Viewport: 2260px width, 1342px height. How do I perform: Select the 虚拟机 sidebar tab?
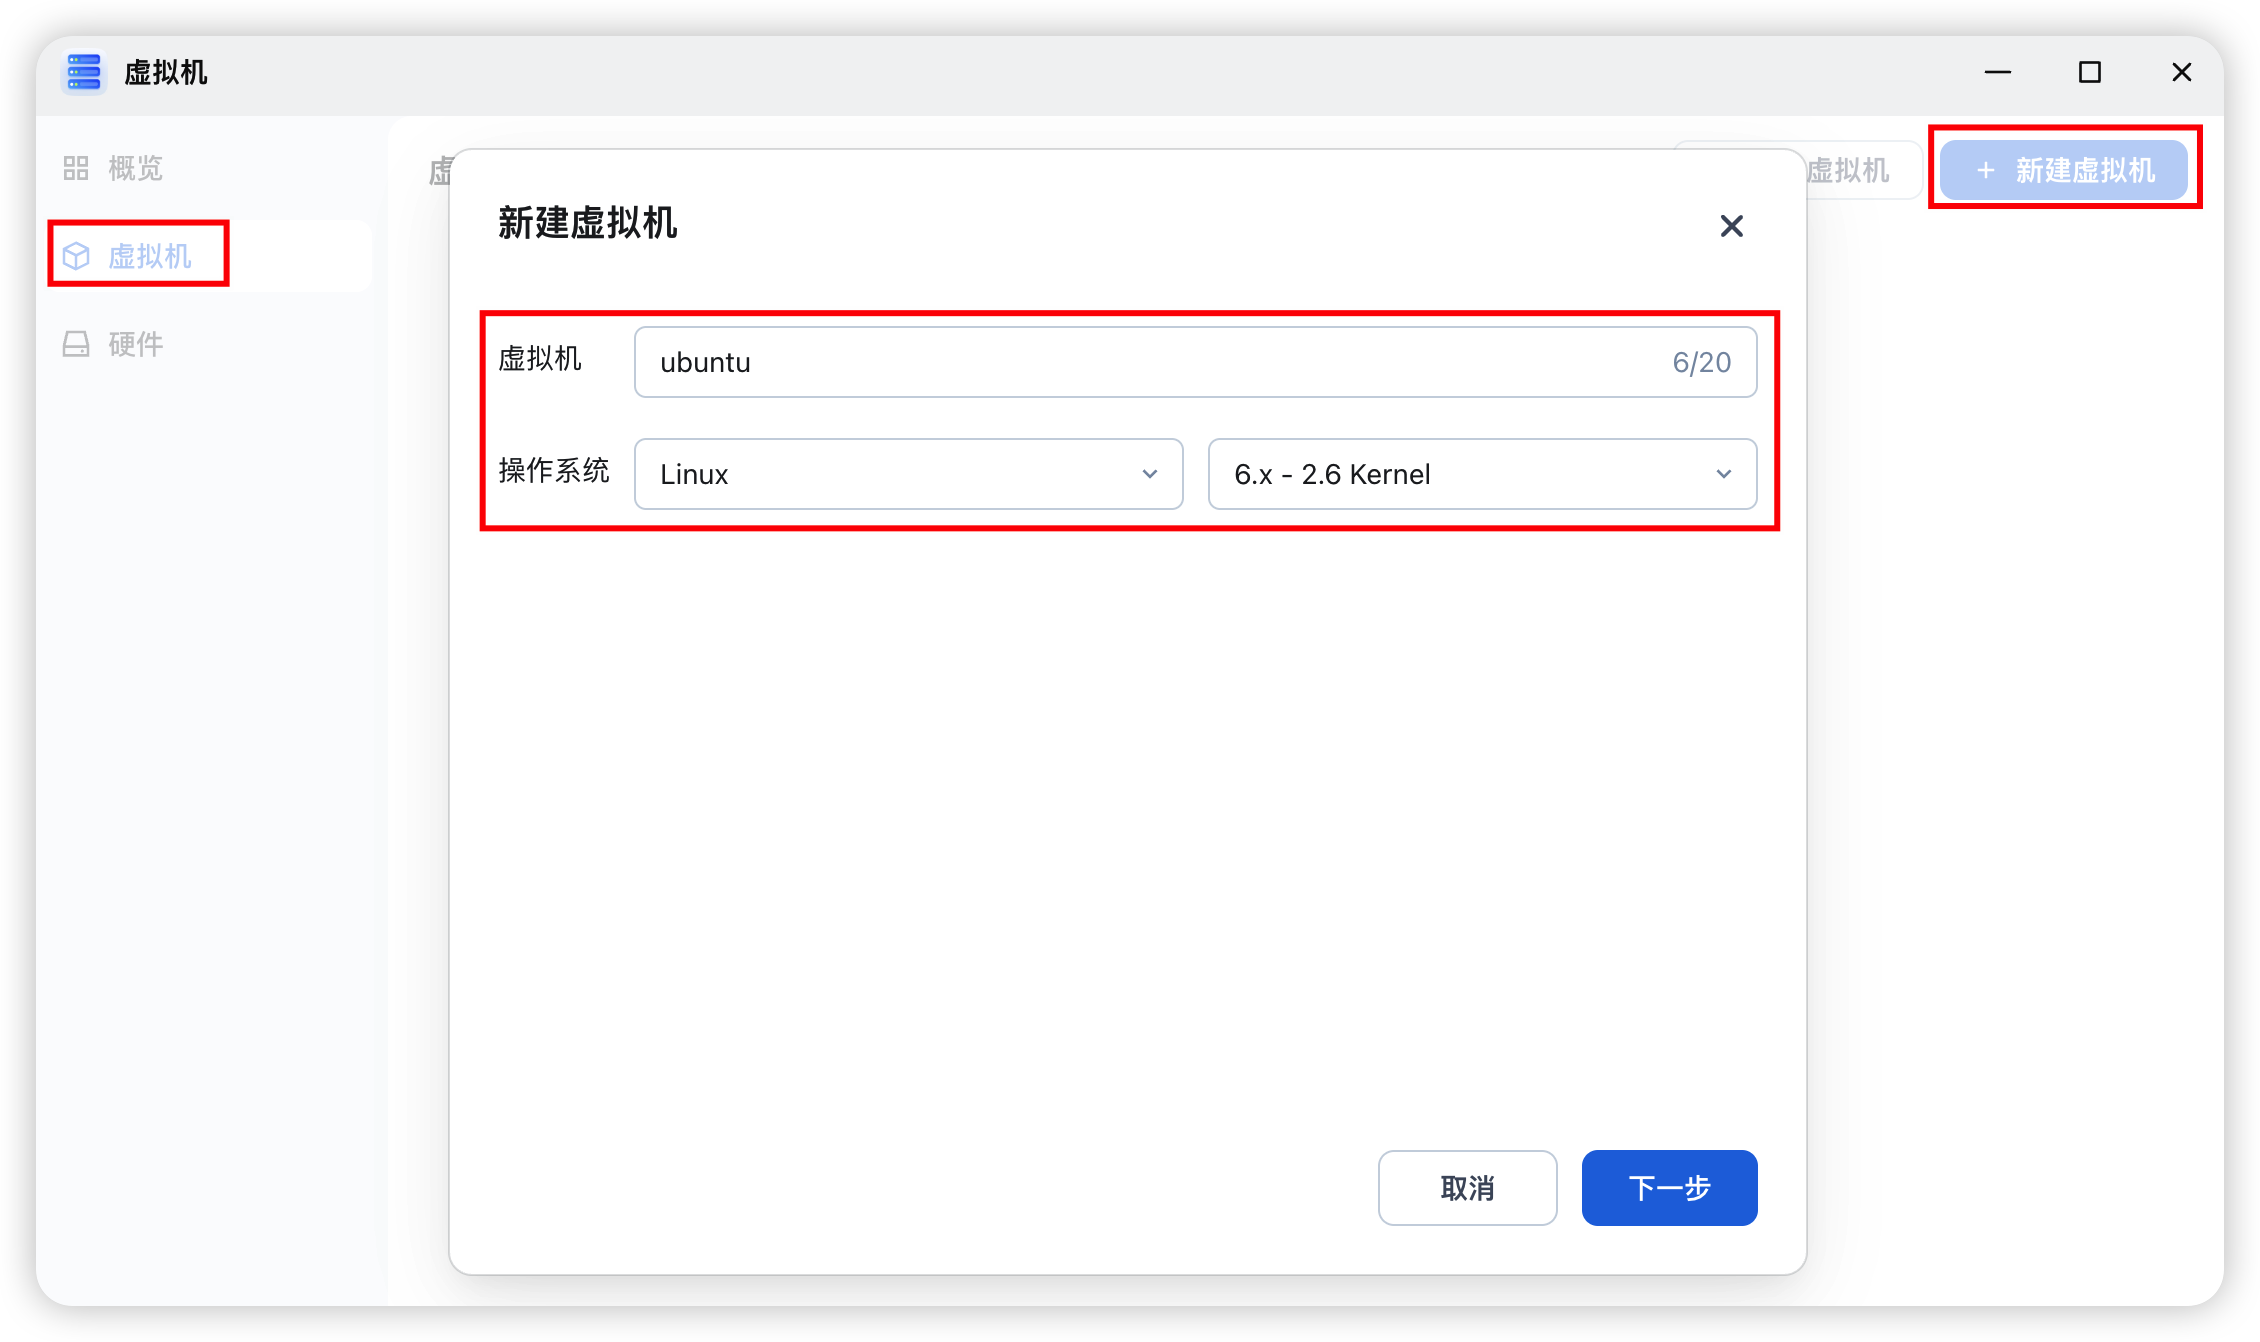click(148, 256)
